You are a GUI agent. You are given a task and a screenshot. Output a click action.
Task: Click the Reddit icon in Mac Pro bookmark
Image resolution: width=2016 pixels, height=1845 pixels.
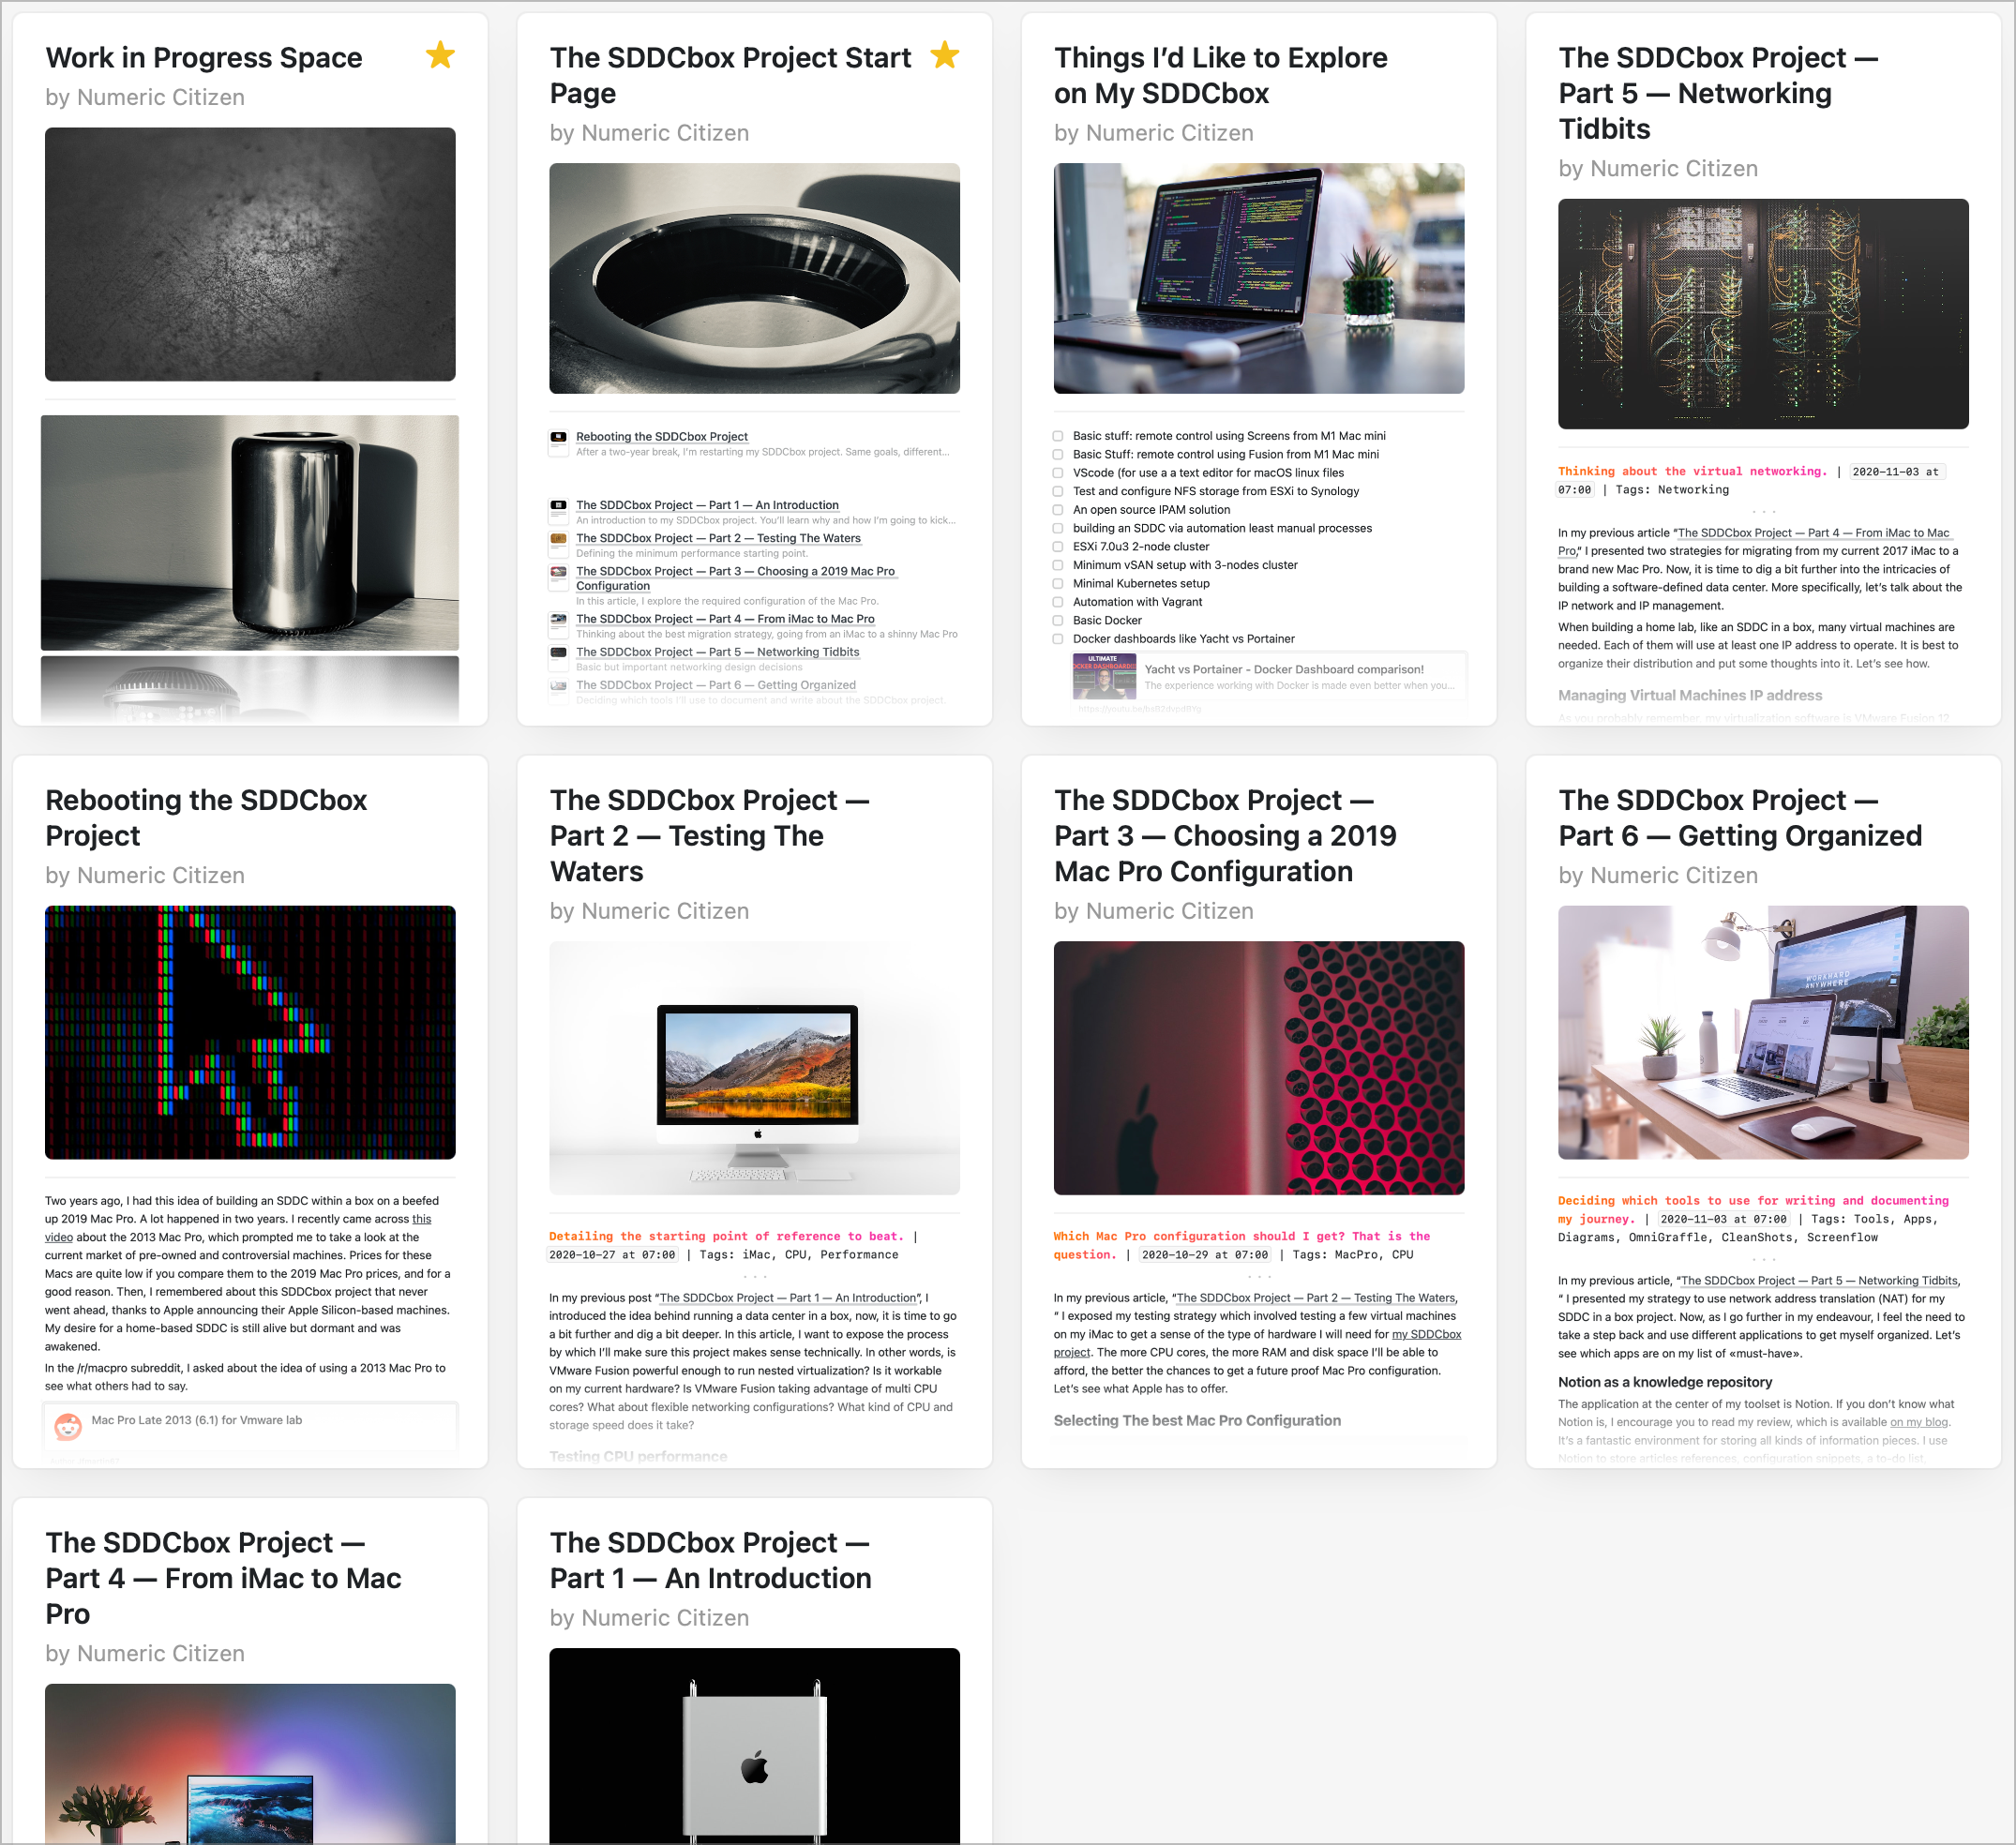pos(68,1426)
